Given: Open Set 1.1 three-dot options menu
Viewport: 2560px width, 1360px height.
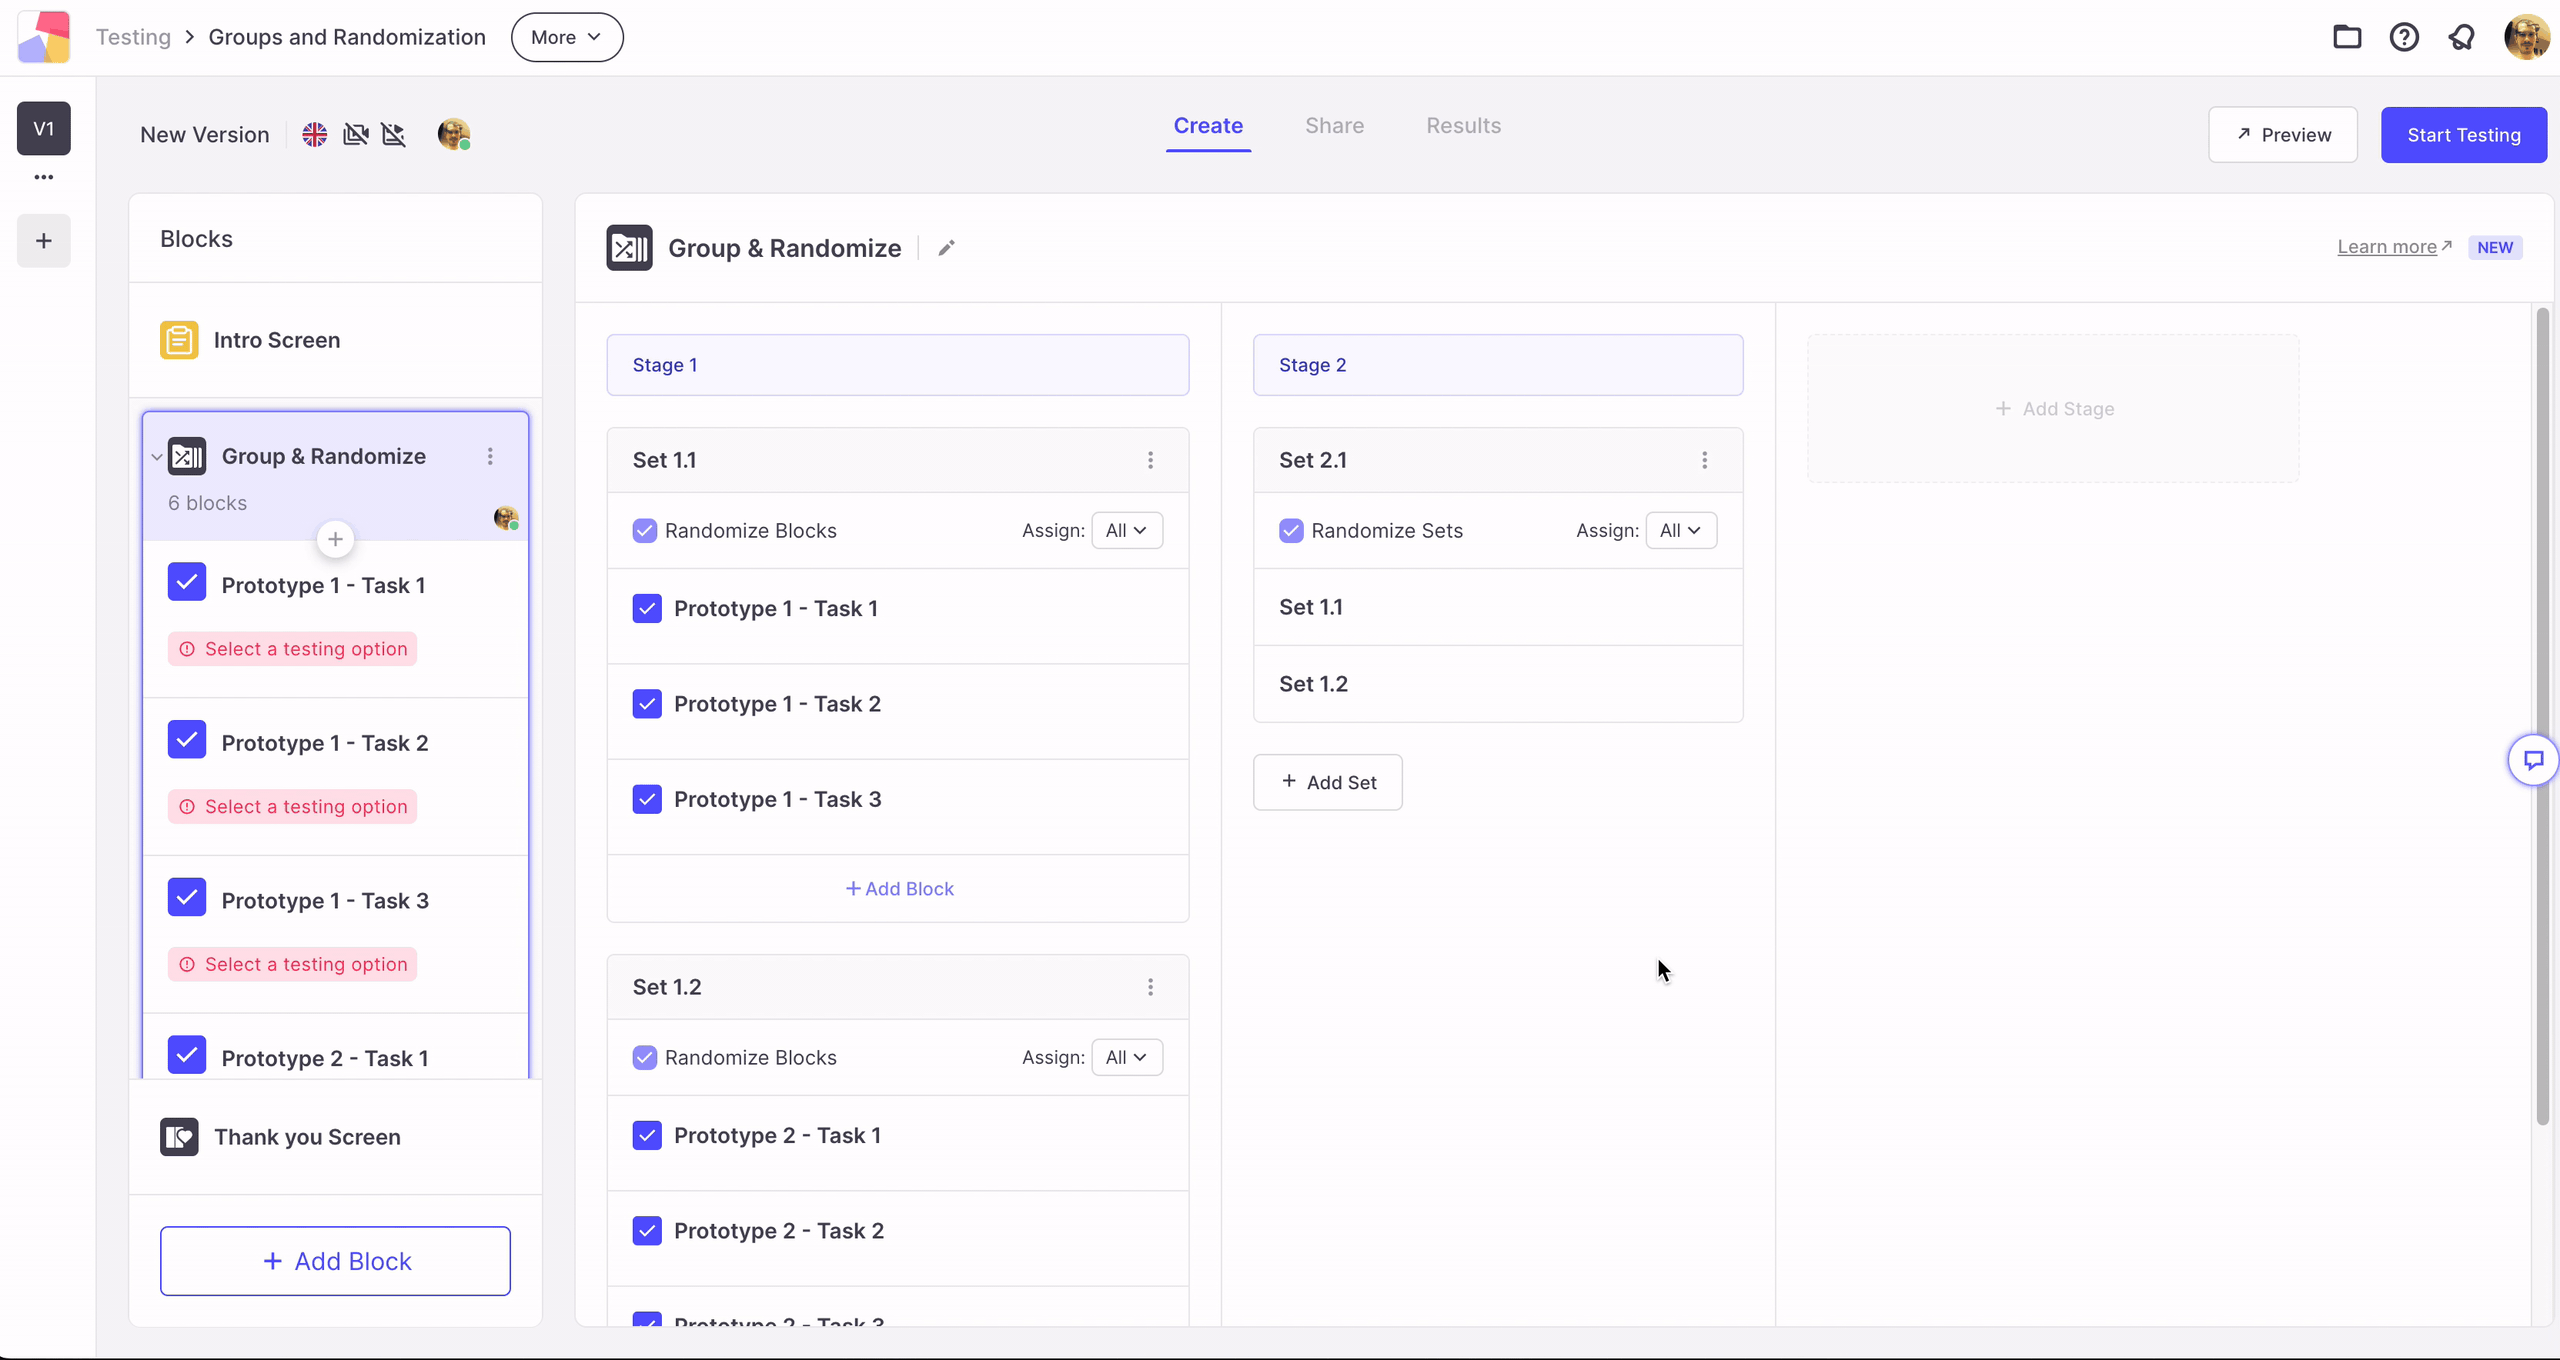Looking at the screenshot, I should pos(1150,460).
